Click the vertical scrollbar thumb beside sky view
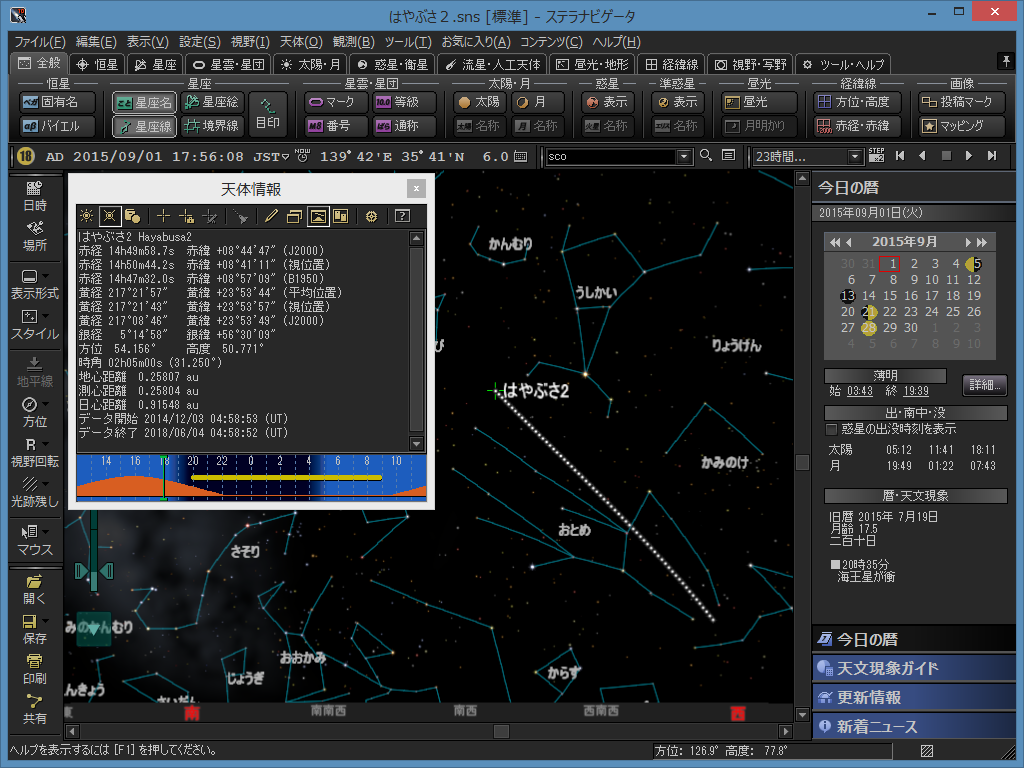The width and height of the screenshot is (1024, 768). [x=803, y=462]
